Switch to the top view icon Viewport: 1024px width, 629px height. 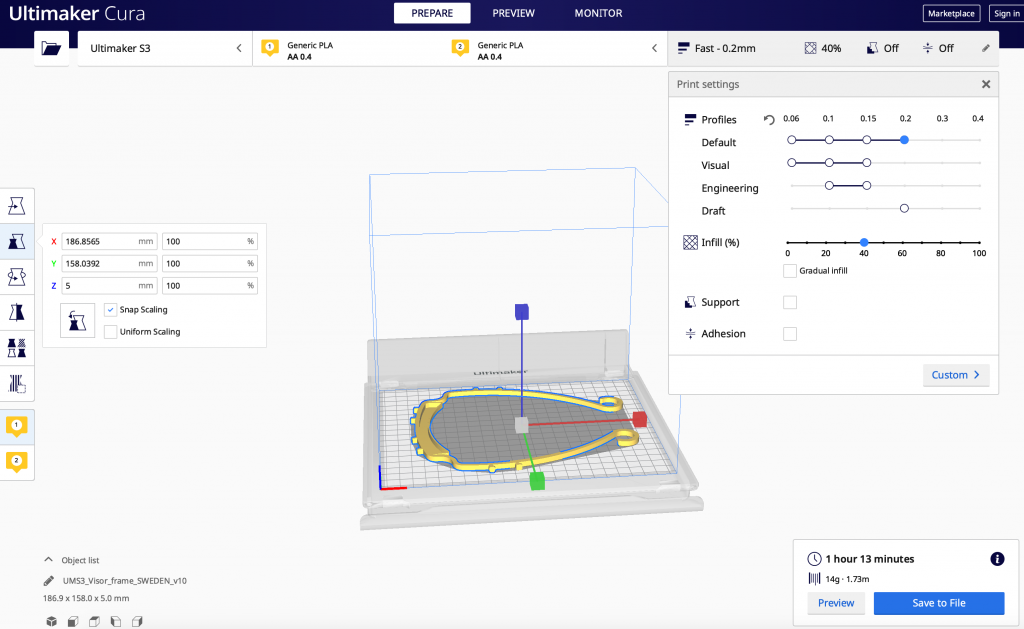point(95,621)
